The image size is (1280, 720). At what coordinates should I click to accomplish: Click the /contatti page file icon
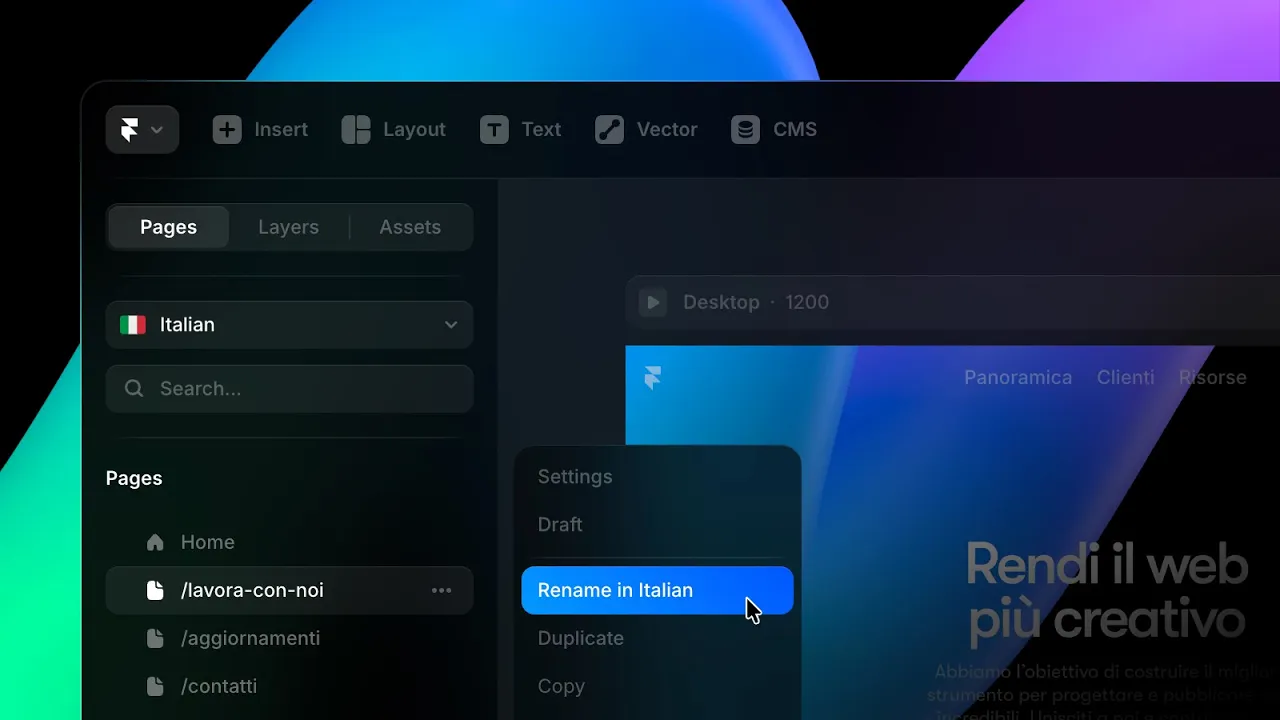point(155,686)
